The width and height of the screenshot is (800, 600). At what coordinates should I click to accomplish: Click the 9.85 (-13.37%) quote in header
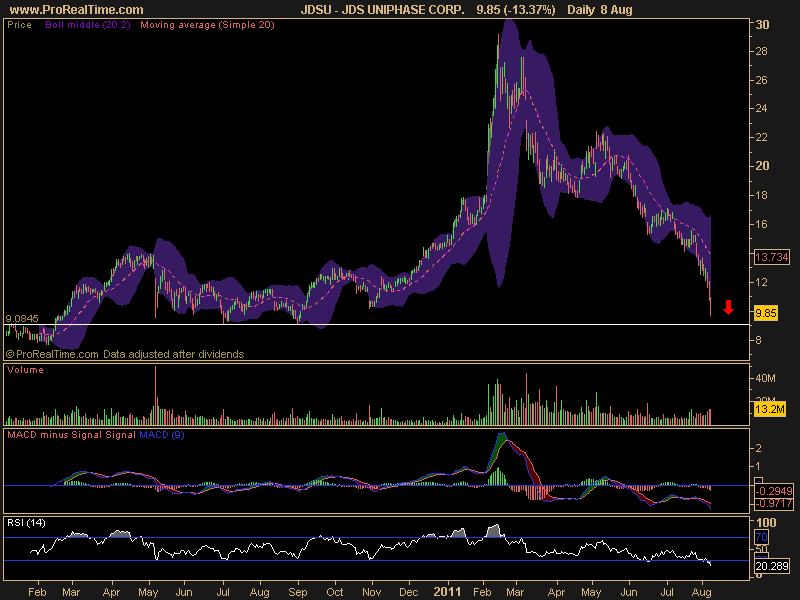[516, 10]
